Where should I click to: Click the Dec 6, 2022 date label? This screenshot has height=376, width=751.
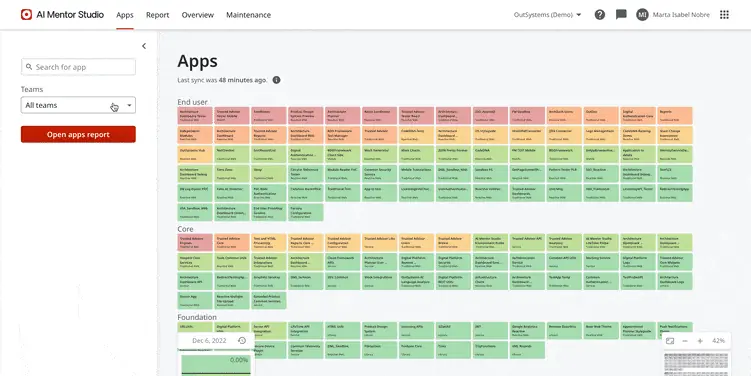[209, 341]
